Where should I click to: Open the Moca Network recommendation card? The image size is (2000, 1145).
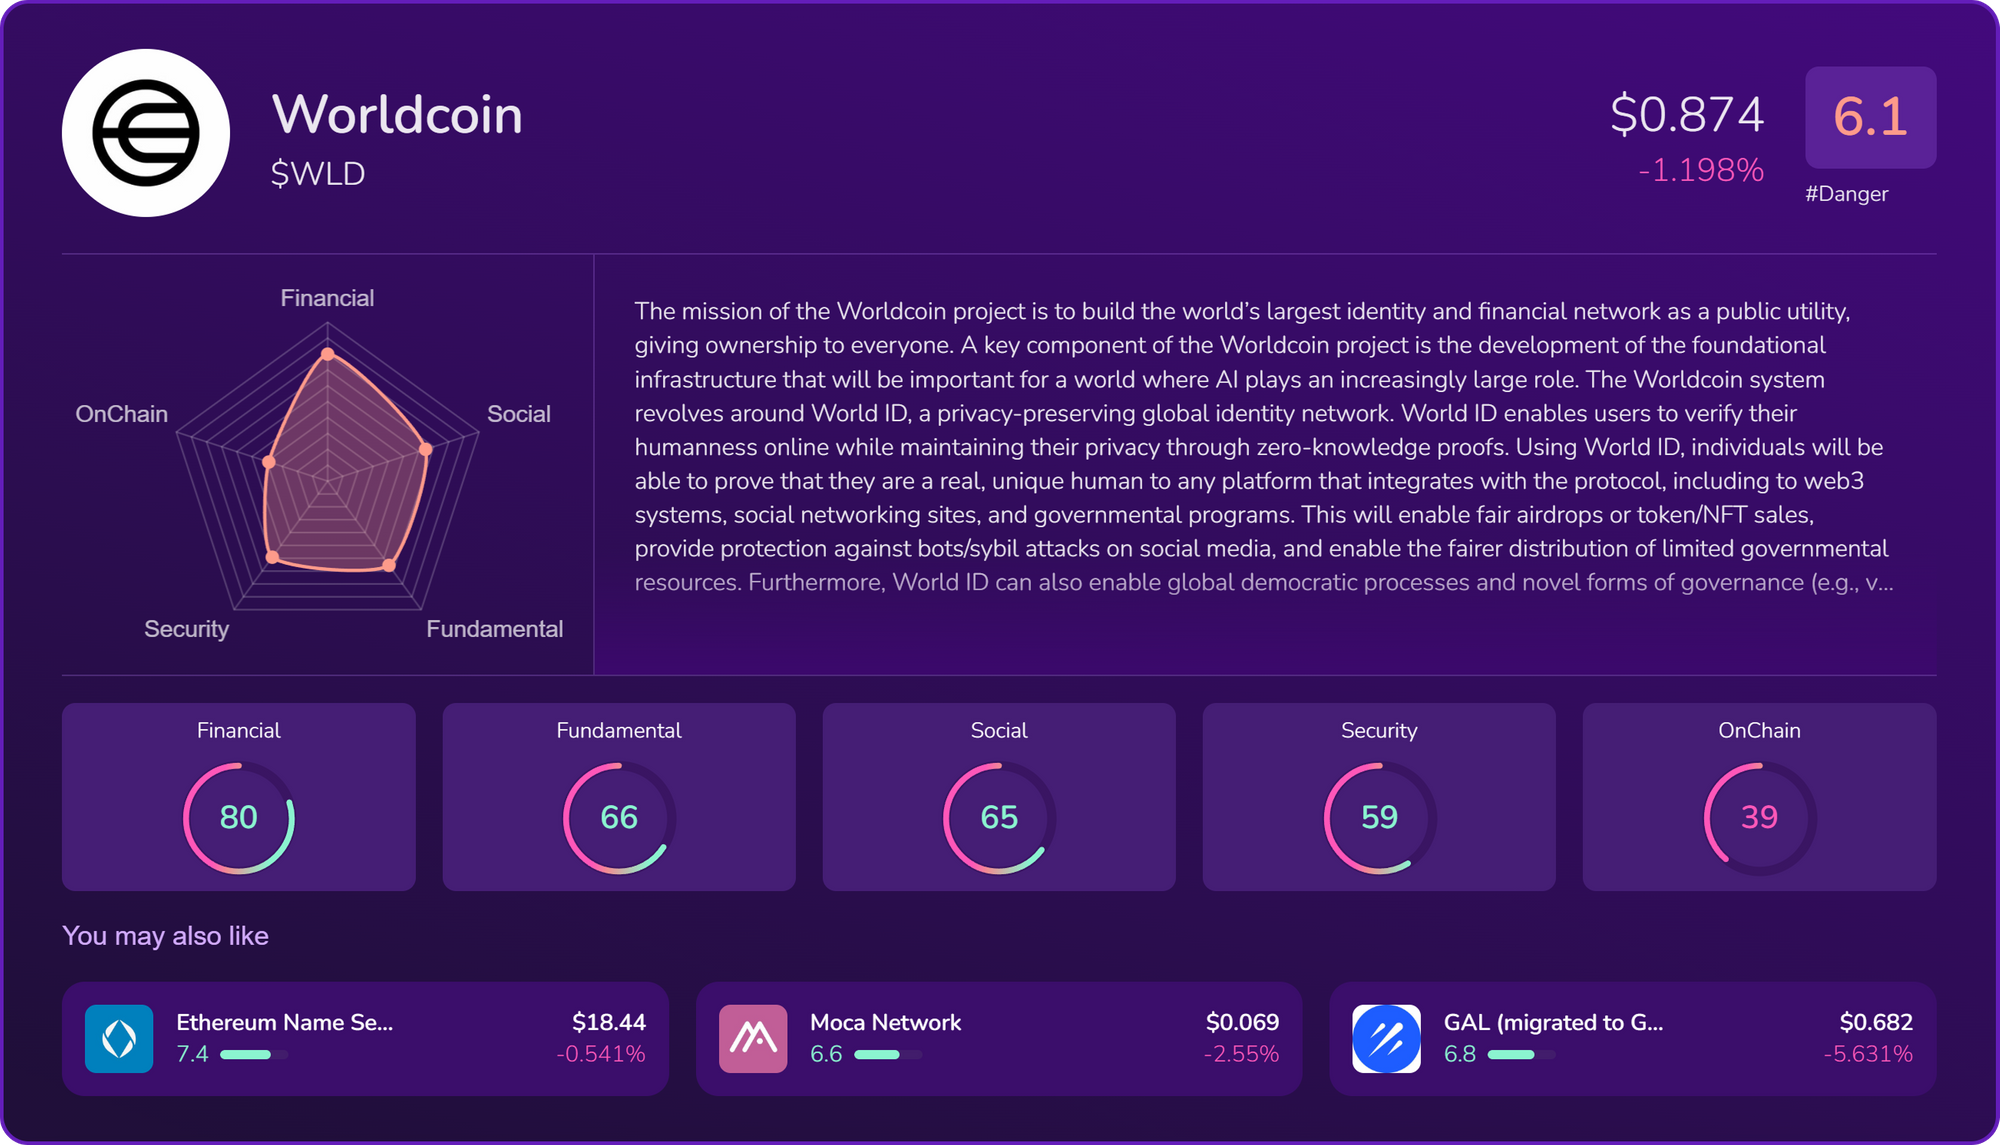tap(999, 1038)
